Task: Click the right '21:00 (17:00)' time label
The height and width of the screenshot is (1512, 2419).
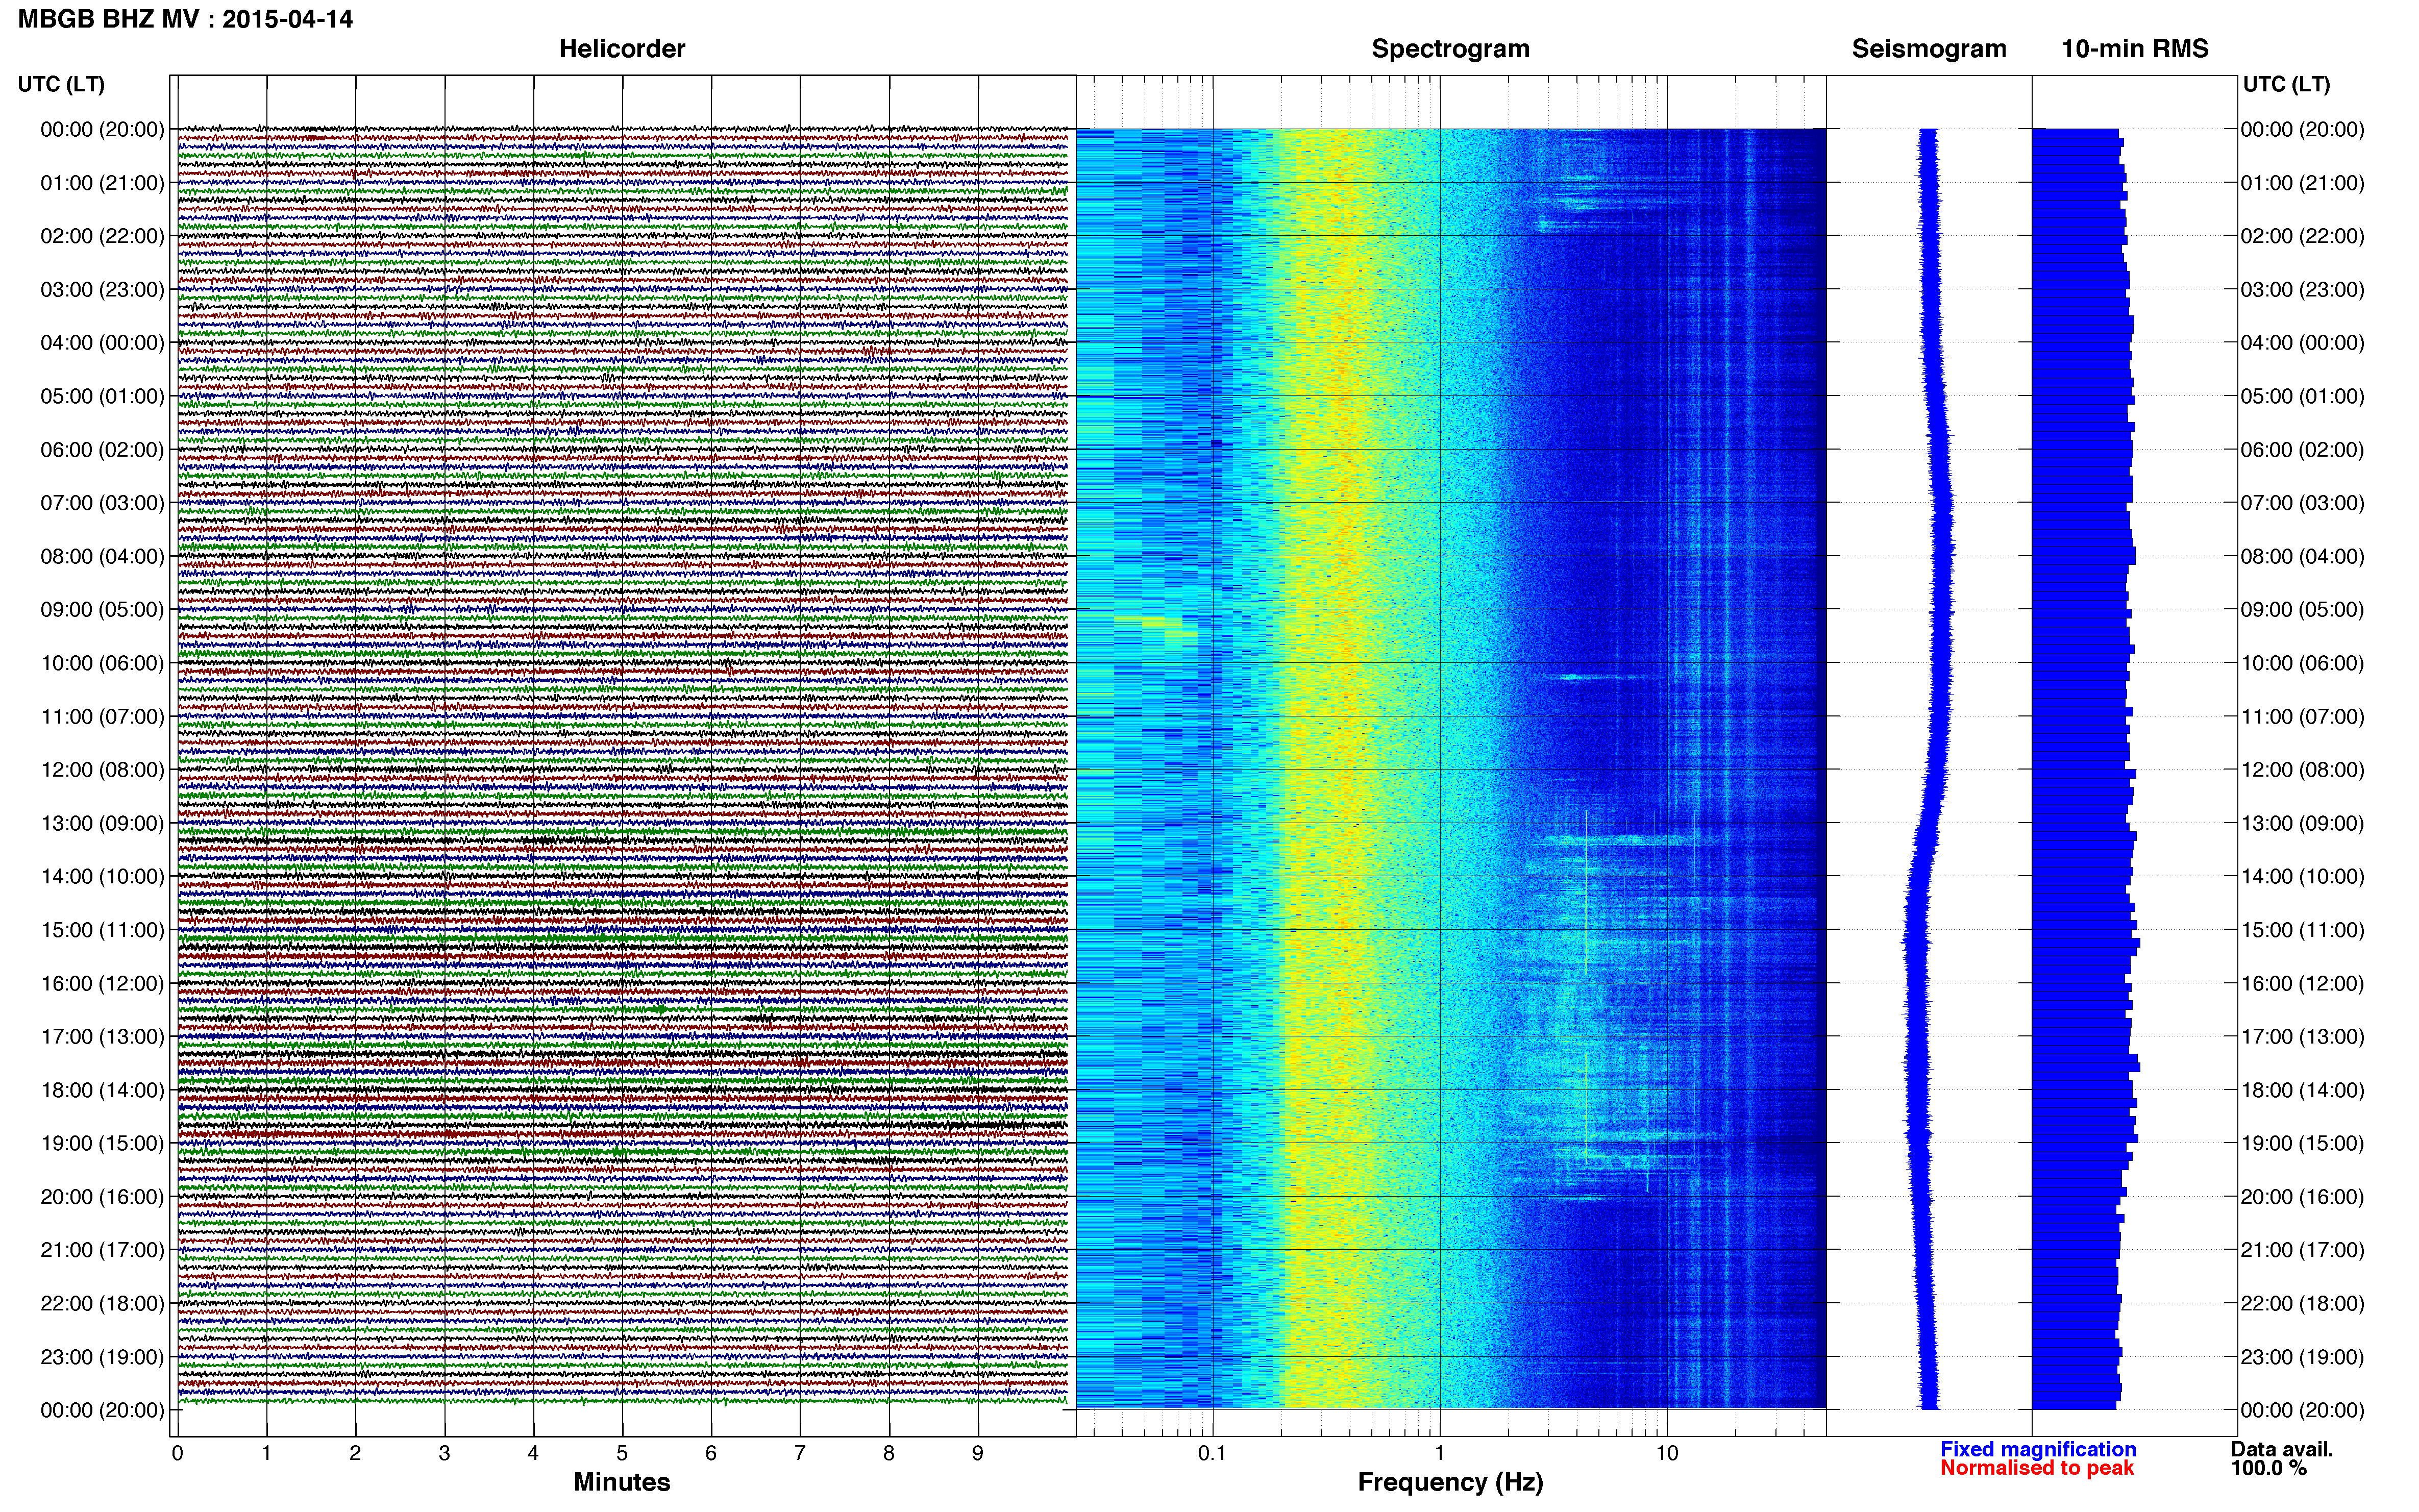Action: [x=2302, y=1250]
